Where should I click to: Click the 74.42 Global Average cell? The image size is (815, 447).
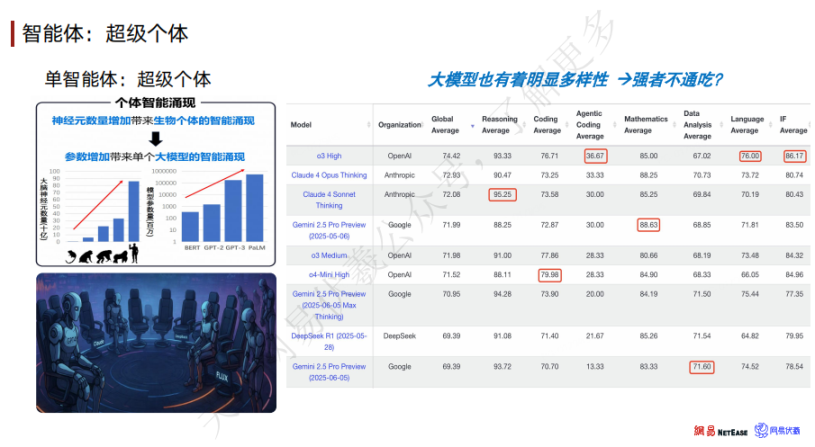point(451,156)
